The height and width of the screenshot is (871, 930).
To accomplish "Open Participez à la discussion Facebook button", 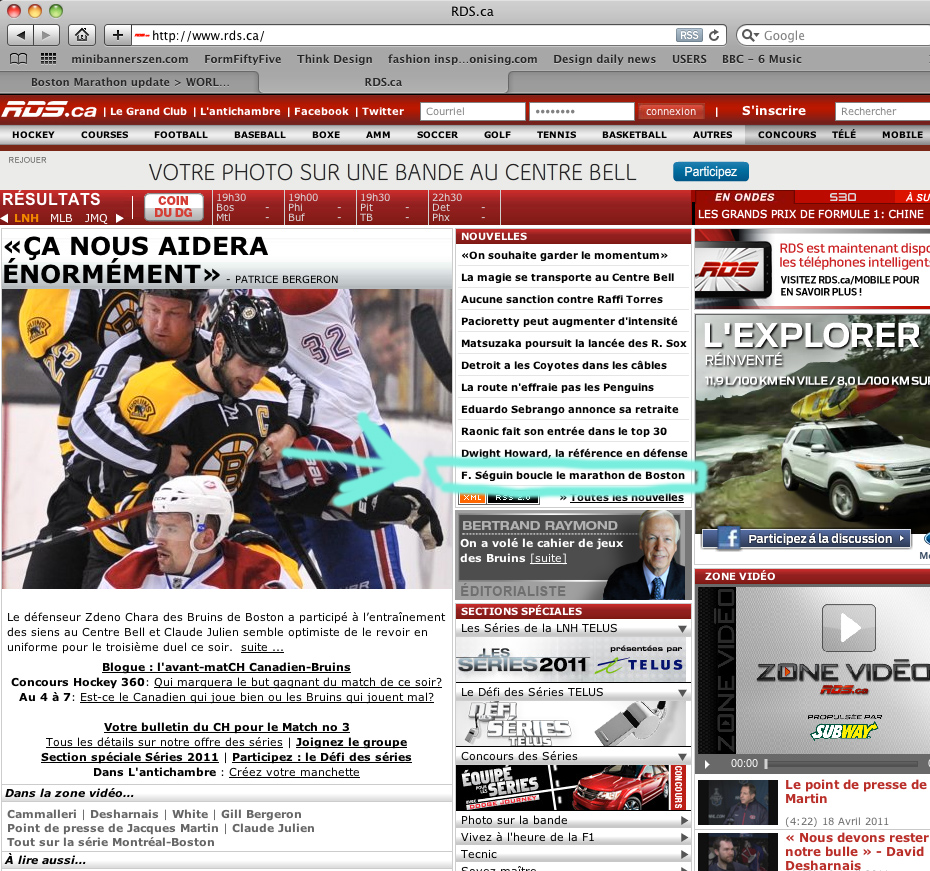I will point(807,538).
